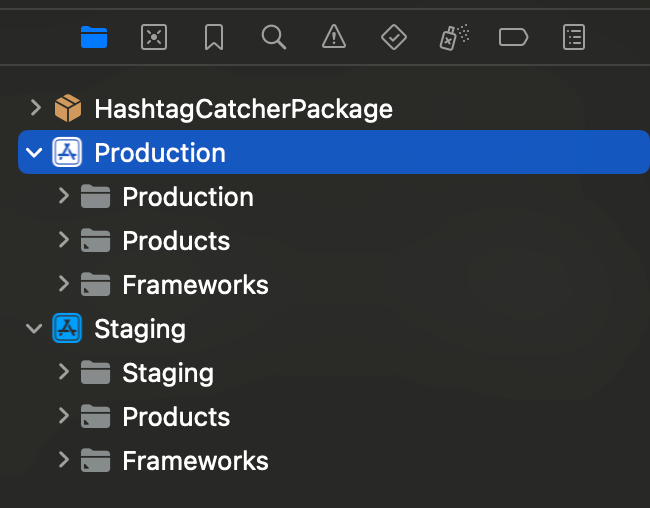Expand the Production subfolder

pyautogui.click(x=64, y=196)
